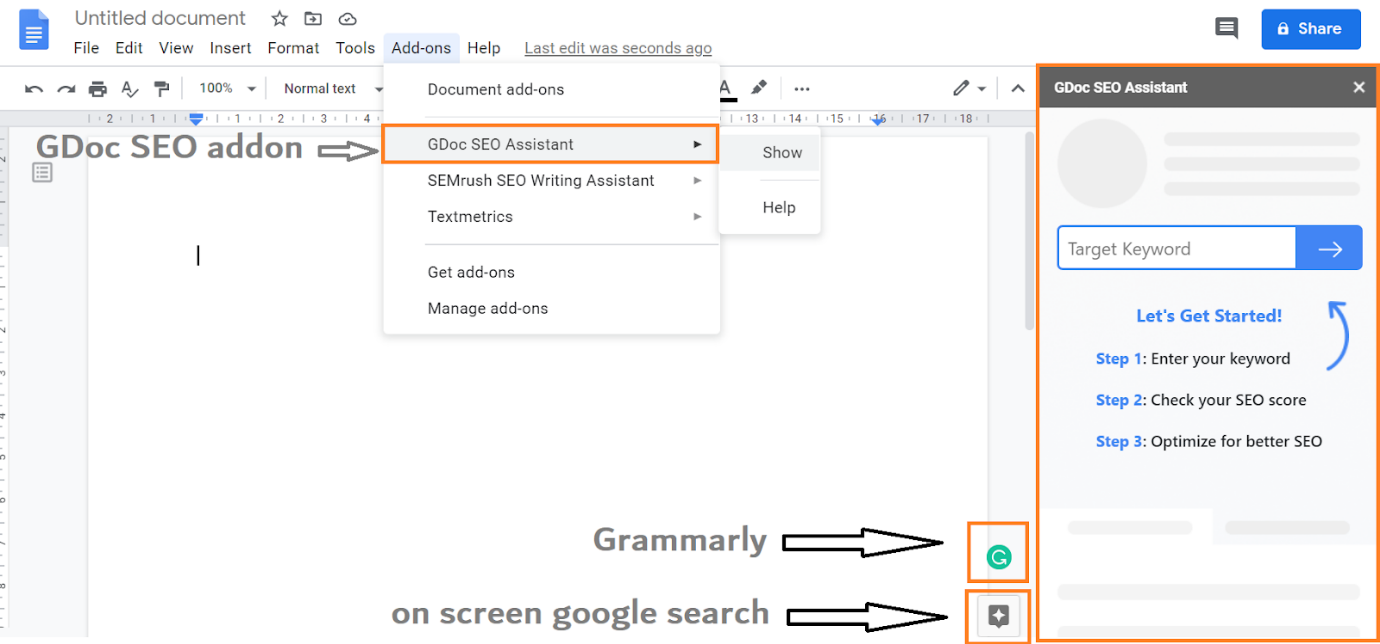Click Help in the GDoc submenu
This screenshot has width=1380, height=644.
[x=769, y=207]
